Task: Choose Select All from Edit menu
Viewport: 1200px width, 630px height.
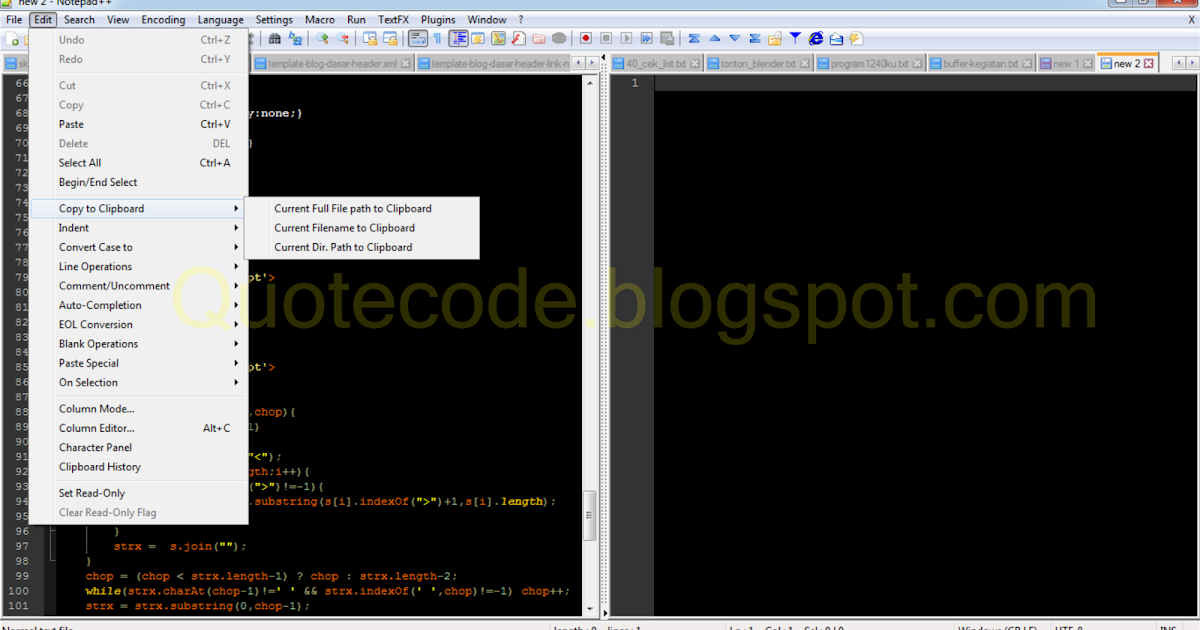Action: 138,163
